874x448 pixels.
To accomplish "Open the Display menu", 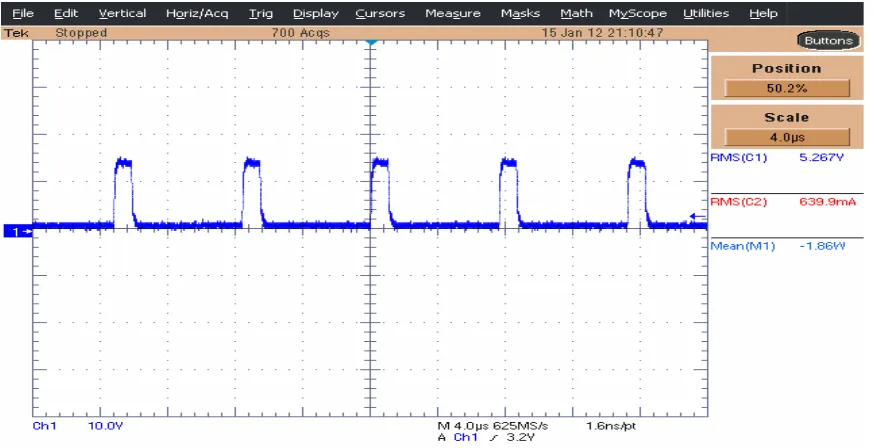I will click(x=315, y=13).
